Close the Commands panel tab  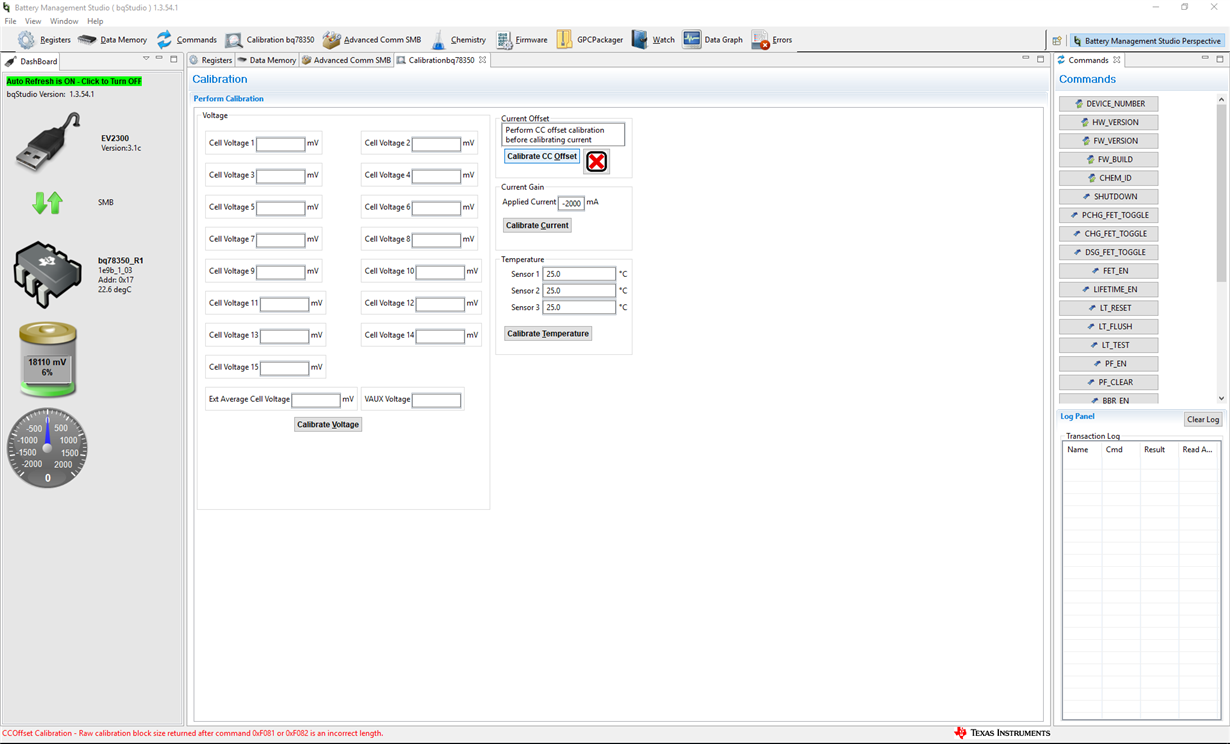(x=1117, y=60)
